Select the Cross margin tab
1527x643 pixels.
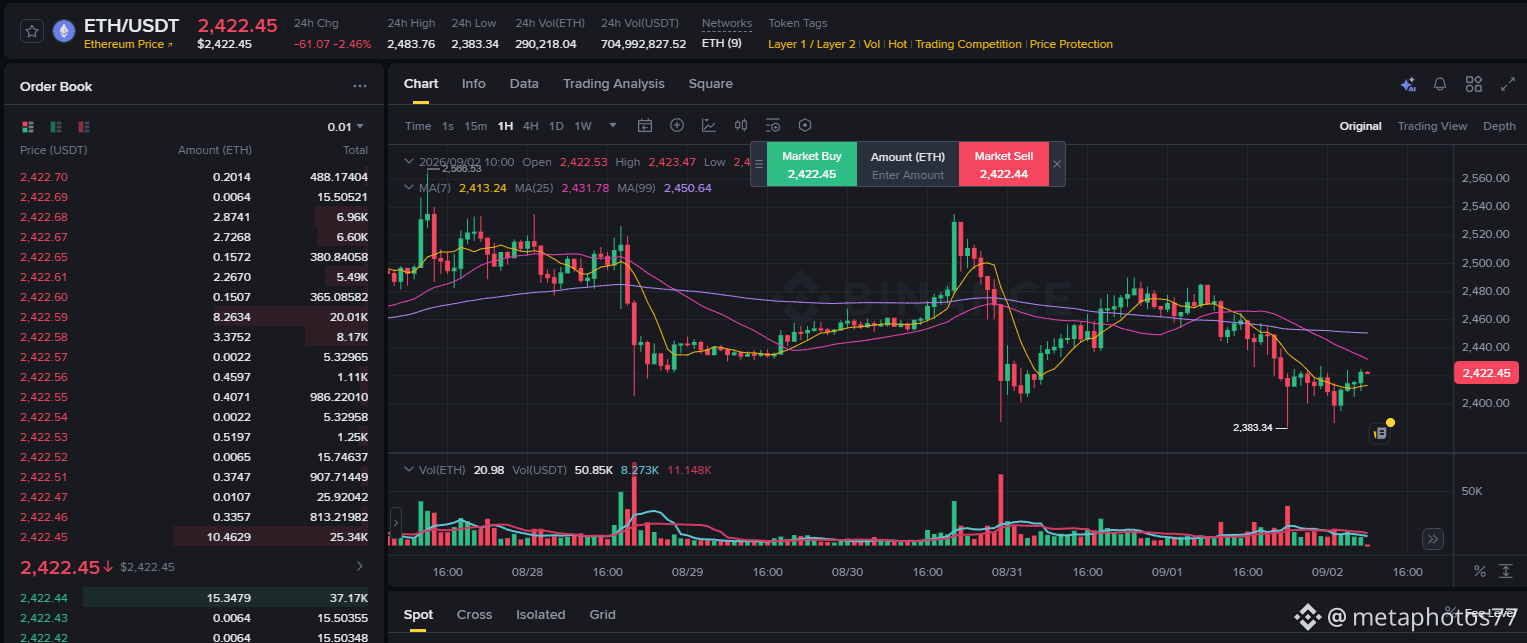(x=472, y=615)
